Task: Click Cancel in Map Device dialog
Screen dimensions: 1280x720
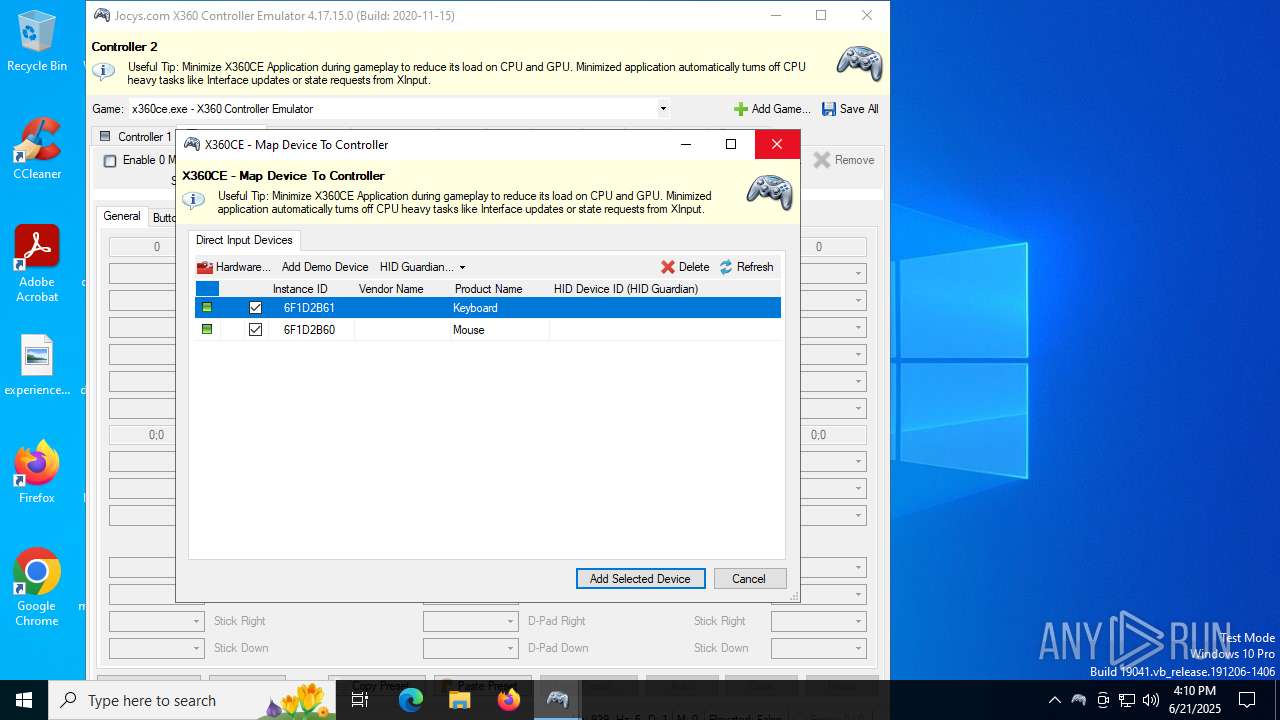Action: (748, 579)
